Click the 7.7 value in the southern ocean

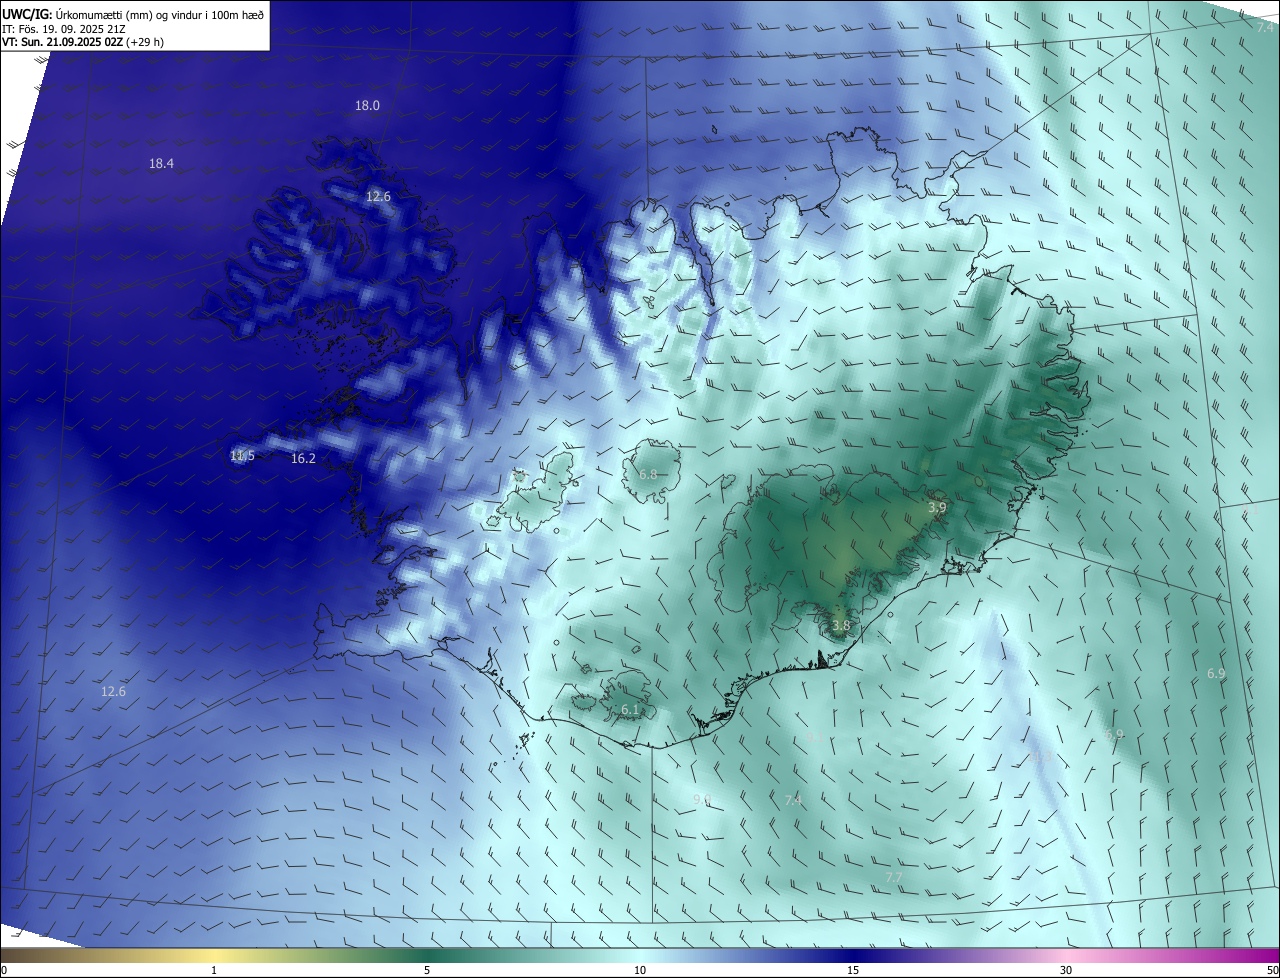tap(894, 877)
